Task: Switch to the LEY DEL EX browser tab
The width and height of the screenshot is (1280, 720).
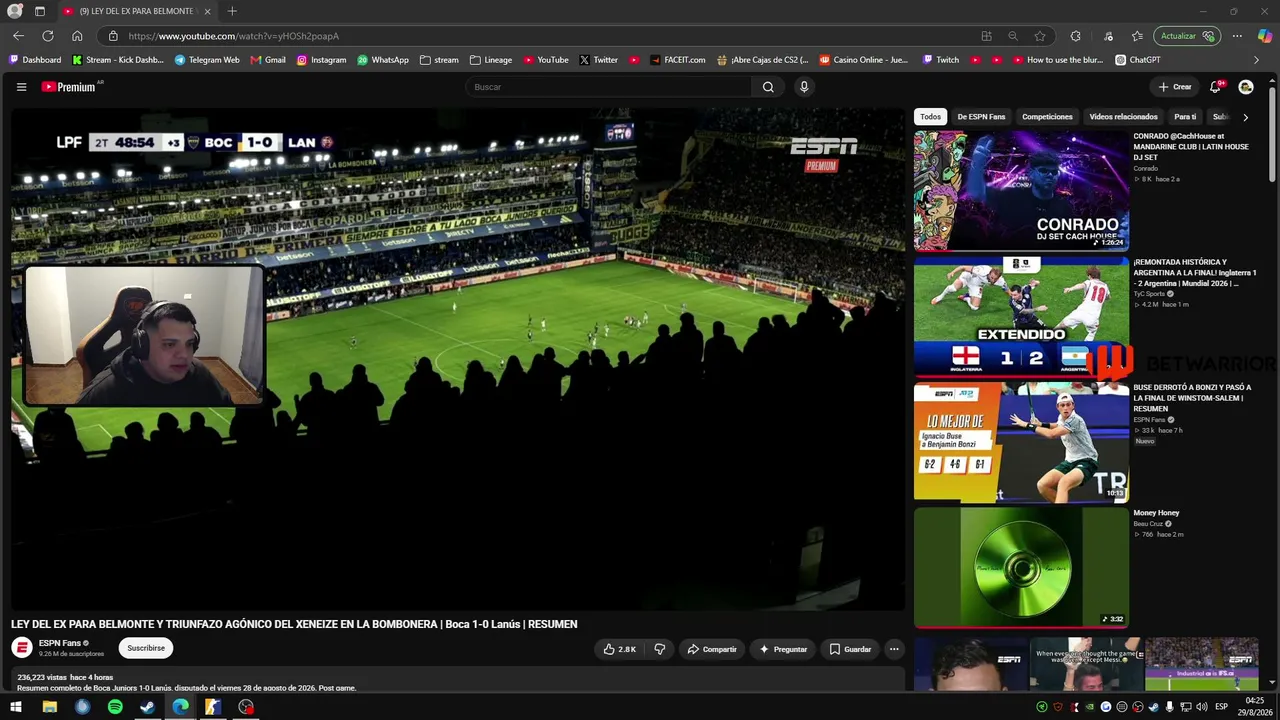Action: [137, 11]
